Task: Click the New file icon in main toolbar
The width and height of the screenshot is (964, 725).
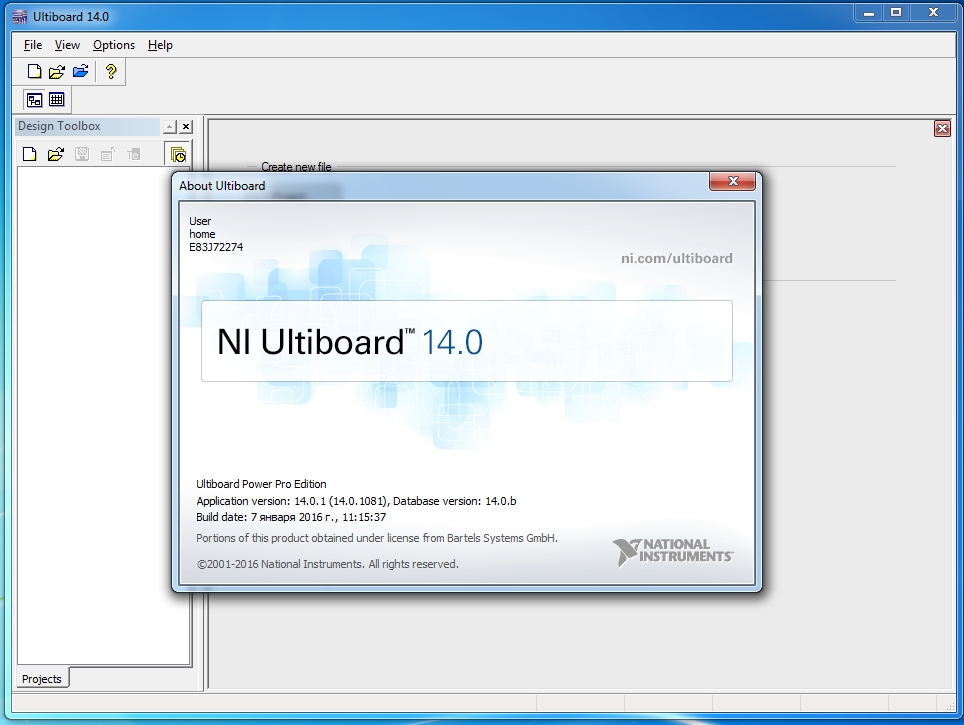Action: 34,71
